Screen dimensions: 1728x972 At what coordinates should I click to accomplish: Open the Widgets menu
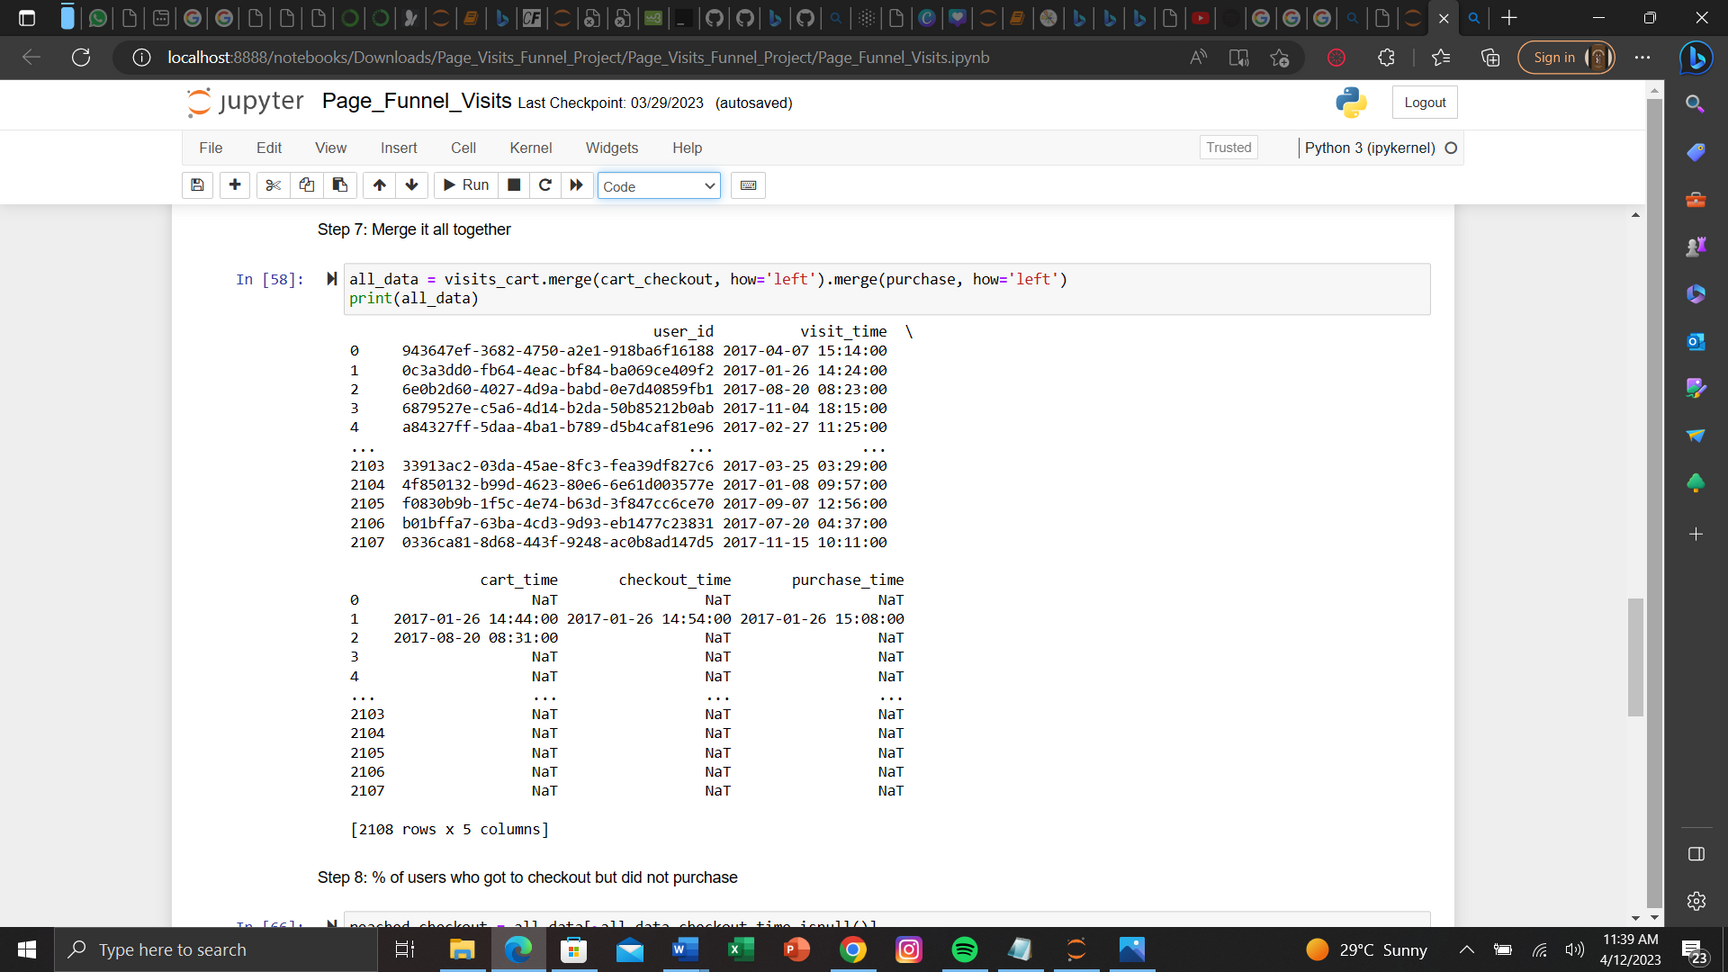(612, 148)
